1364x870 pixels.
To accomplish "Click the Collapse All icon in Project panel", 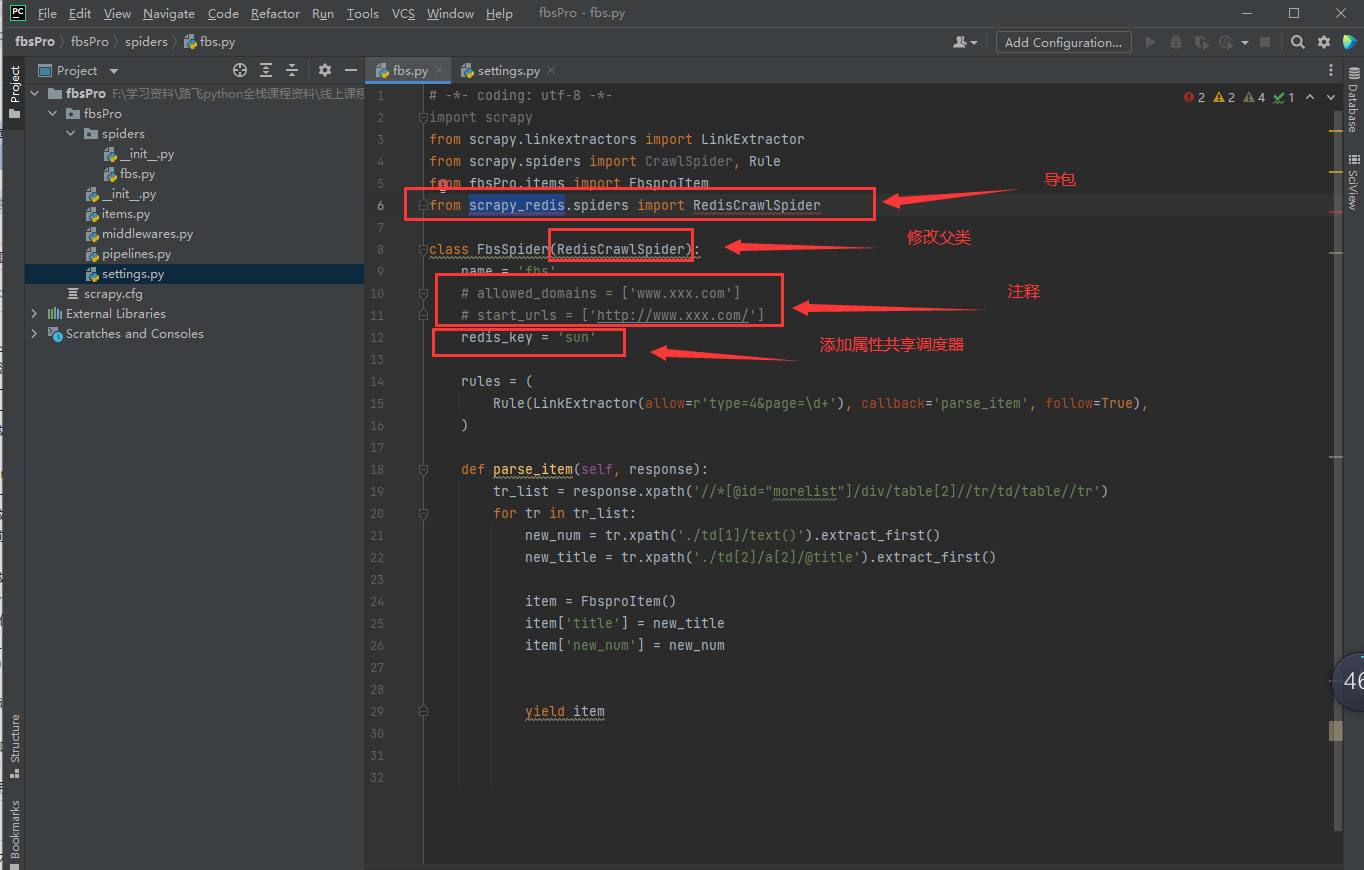I will [292, 70].
